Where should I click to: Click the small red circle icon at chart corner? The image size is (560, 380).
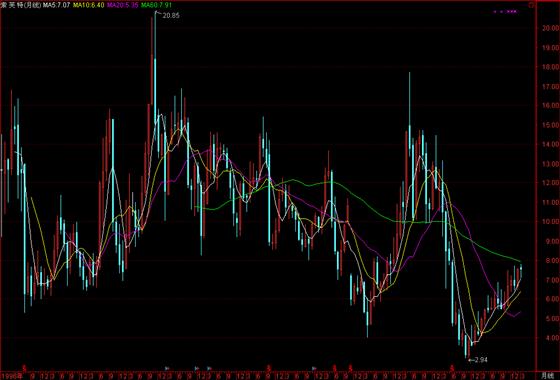[x=531, y=5]
